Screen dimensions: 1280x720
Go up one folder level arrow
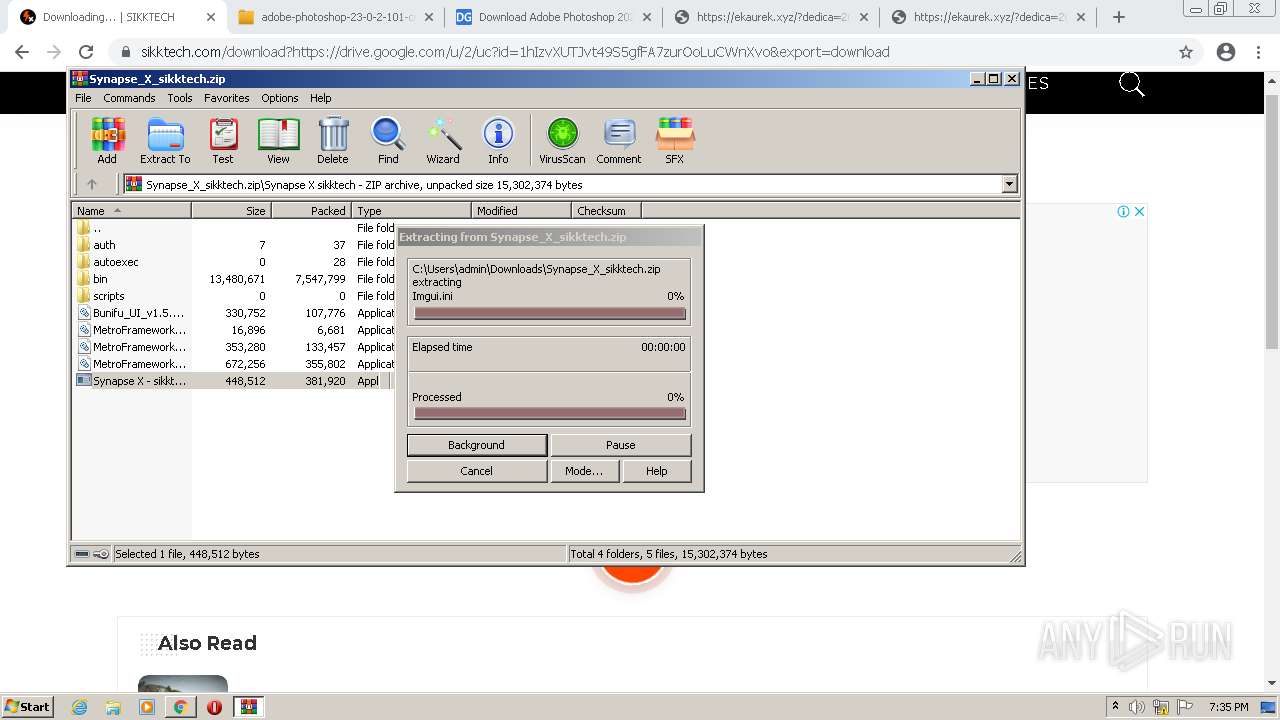[x=92, y=184]
